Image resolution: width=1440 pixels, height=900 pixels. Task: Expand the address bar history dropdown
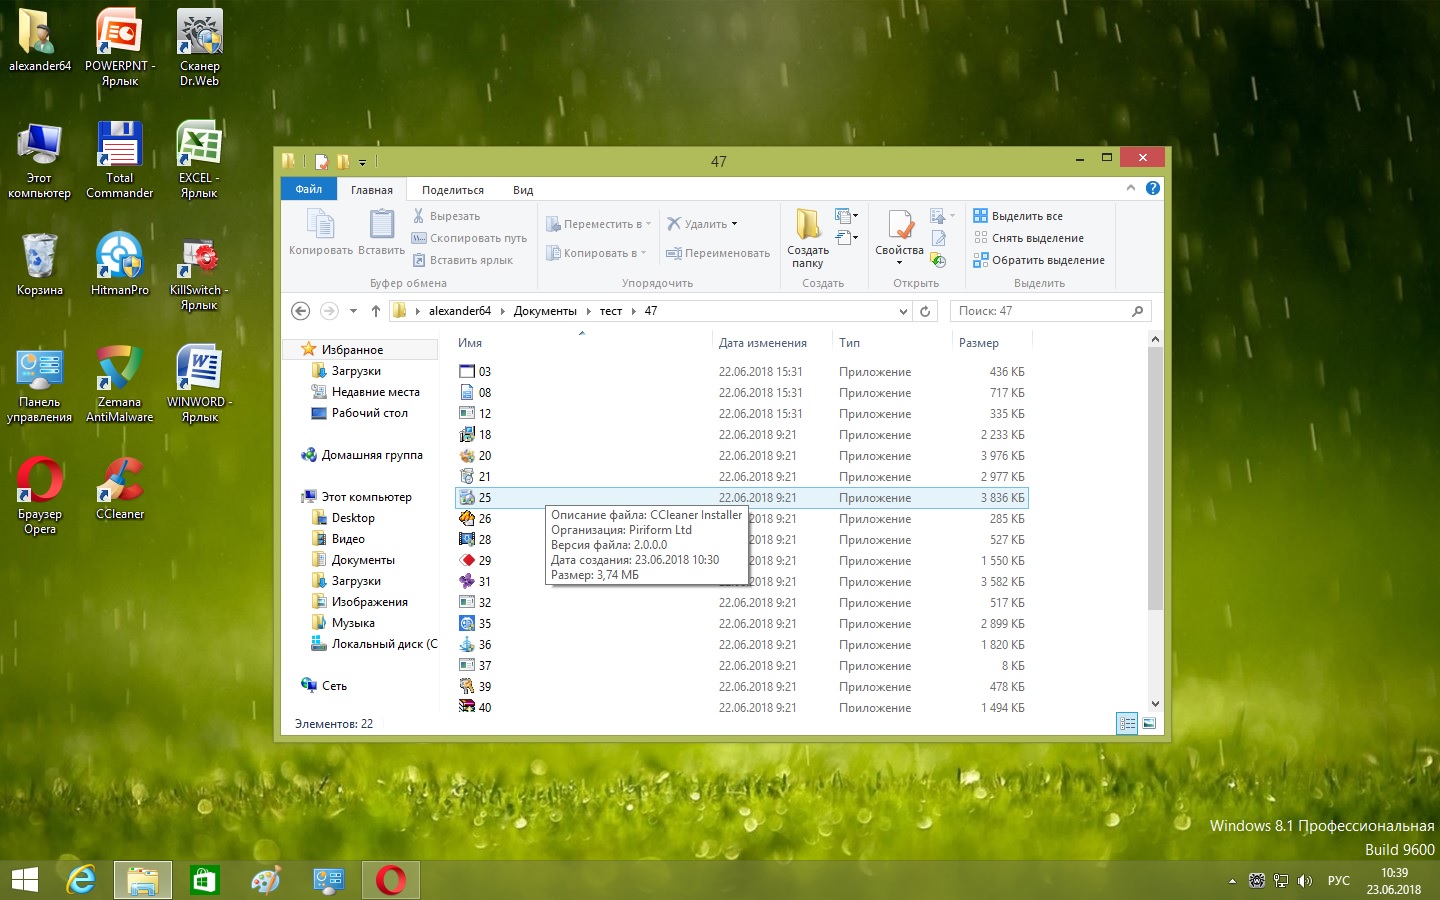(903, 311)
